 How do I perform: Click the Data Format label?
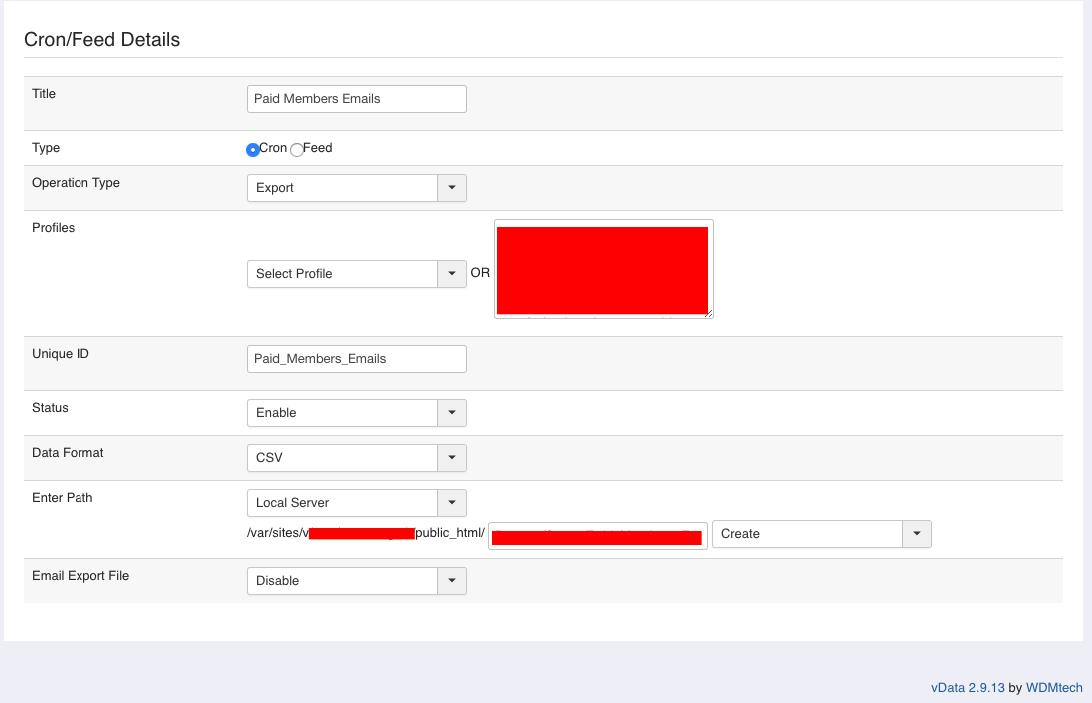68,453
